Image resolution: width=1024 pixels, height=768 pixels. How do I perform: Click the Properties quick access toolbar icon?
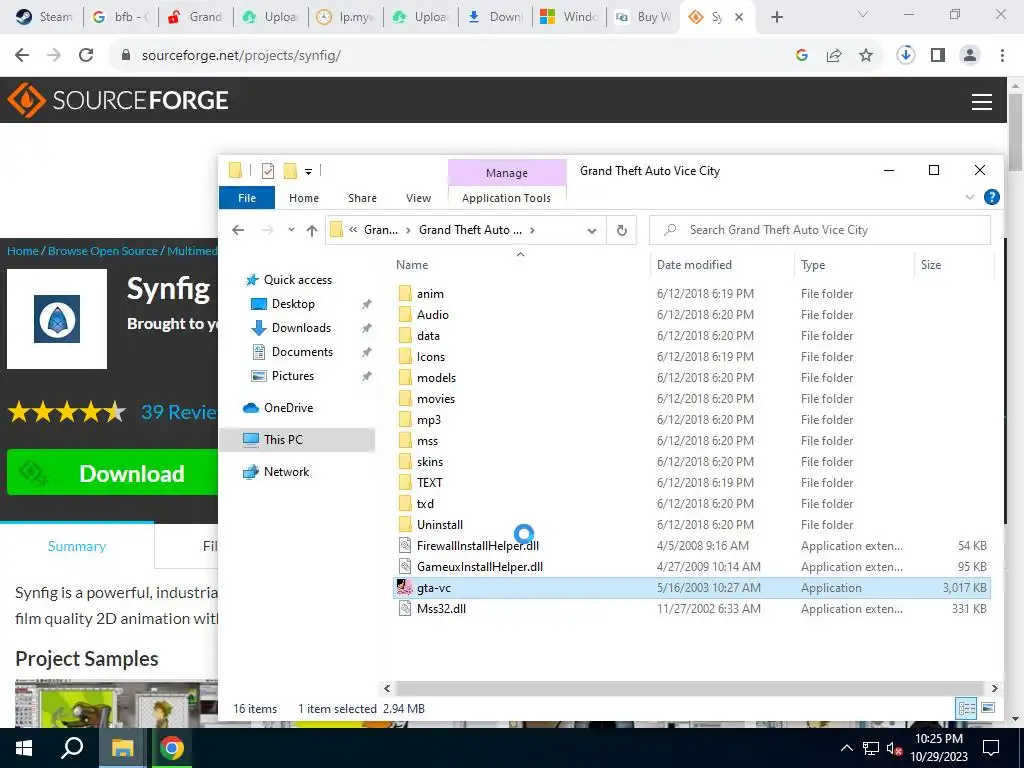pyautogui.click(x=268, y=171)
